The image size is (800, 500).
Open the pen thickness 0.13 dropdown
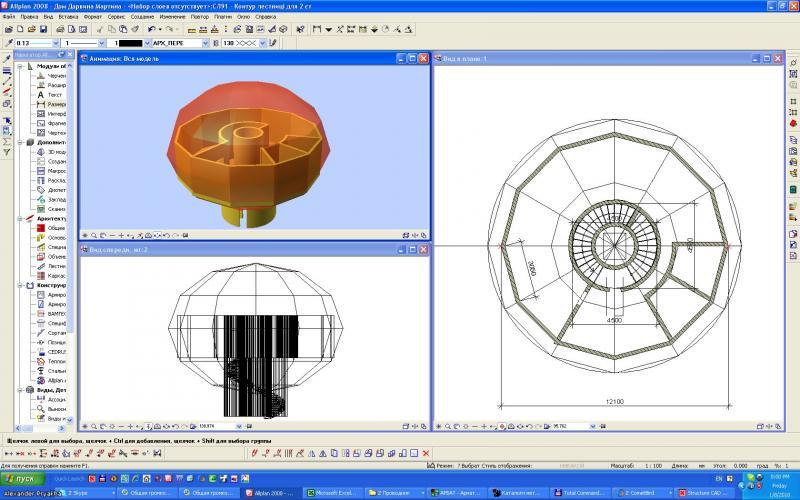click(x=55, y=44)
